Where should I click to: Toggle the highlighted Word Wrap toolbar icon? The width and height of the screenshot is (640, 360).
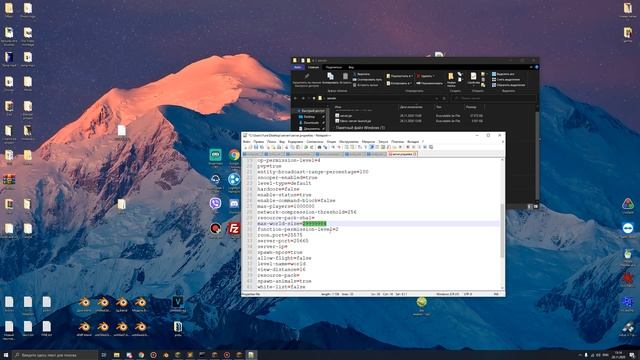[371, 147]
